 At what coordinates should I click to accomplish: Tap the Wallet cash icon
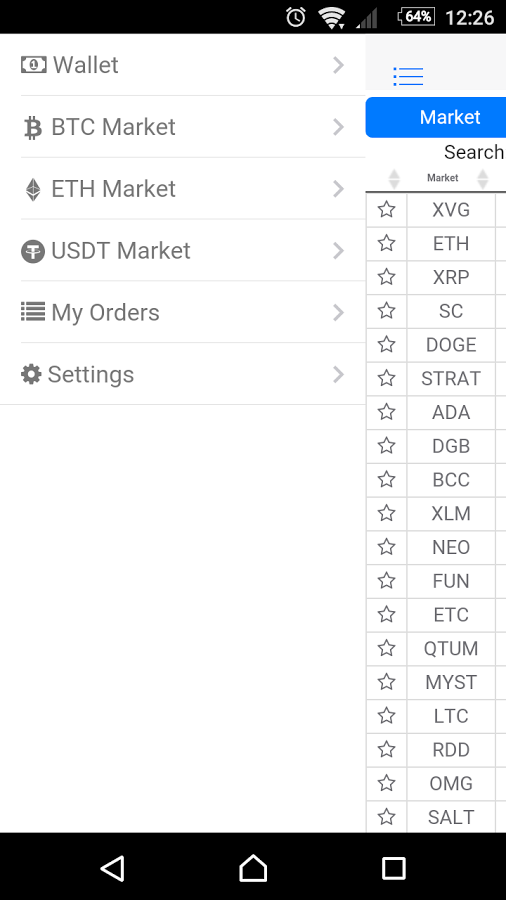(34, 64)
